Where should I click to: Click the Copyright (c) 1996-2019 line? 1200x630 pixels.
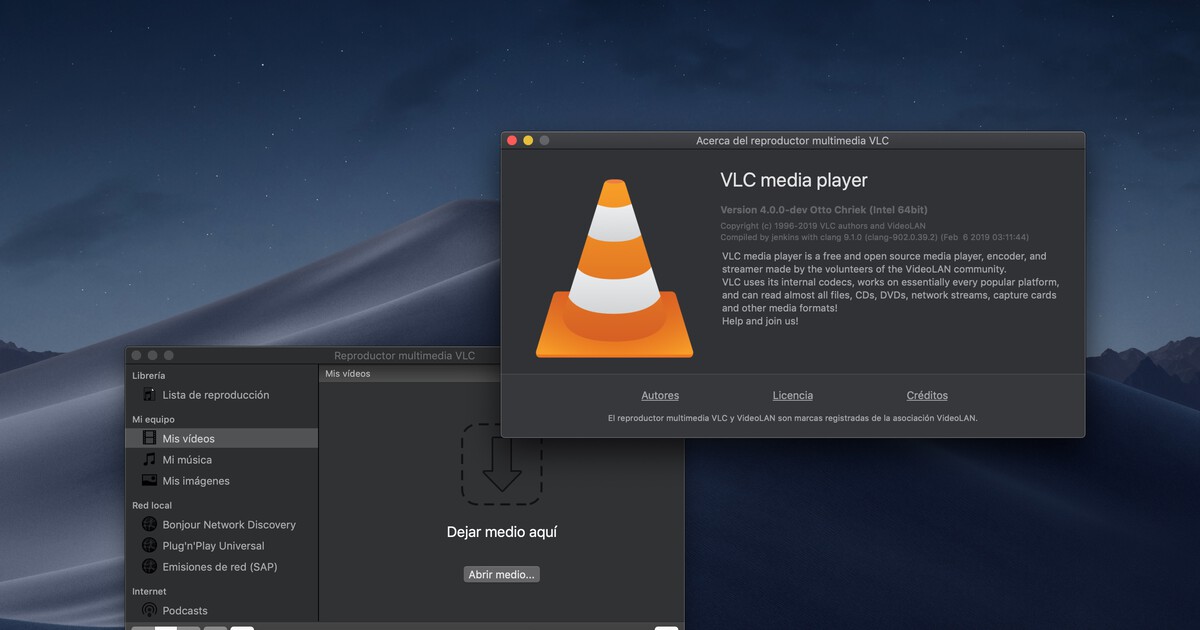point(823,226)
